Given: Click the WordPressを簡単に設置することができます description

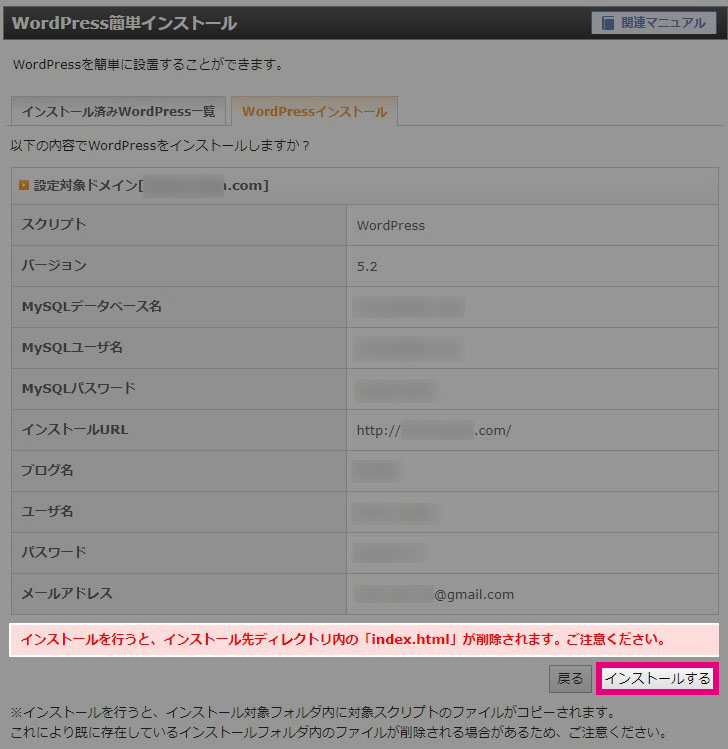Looking at the screenshot, I should tap(149, 64).
